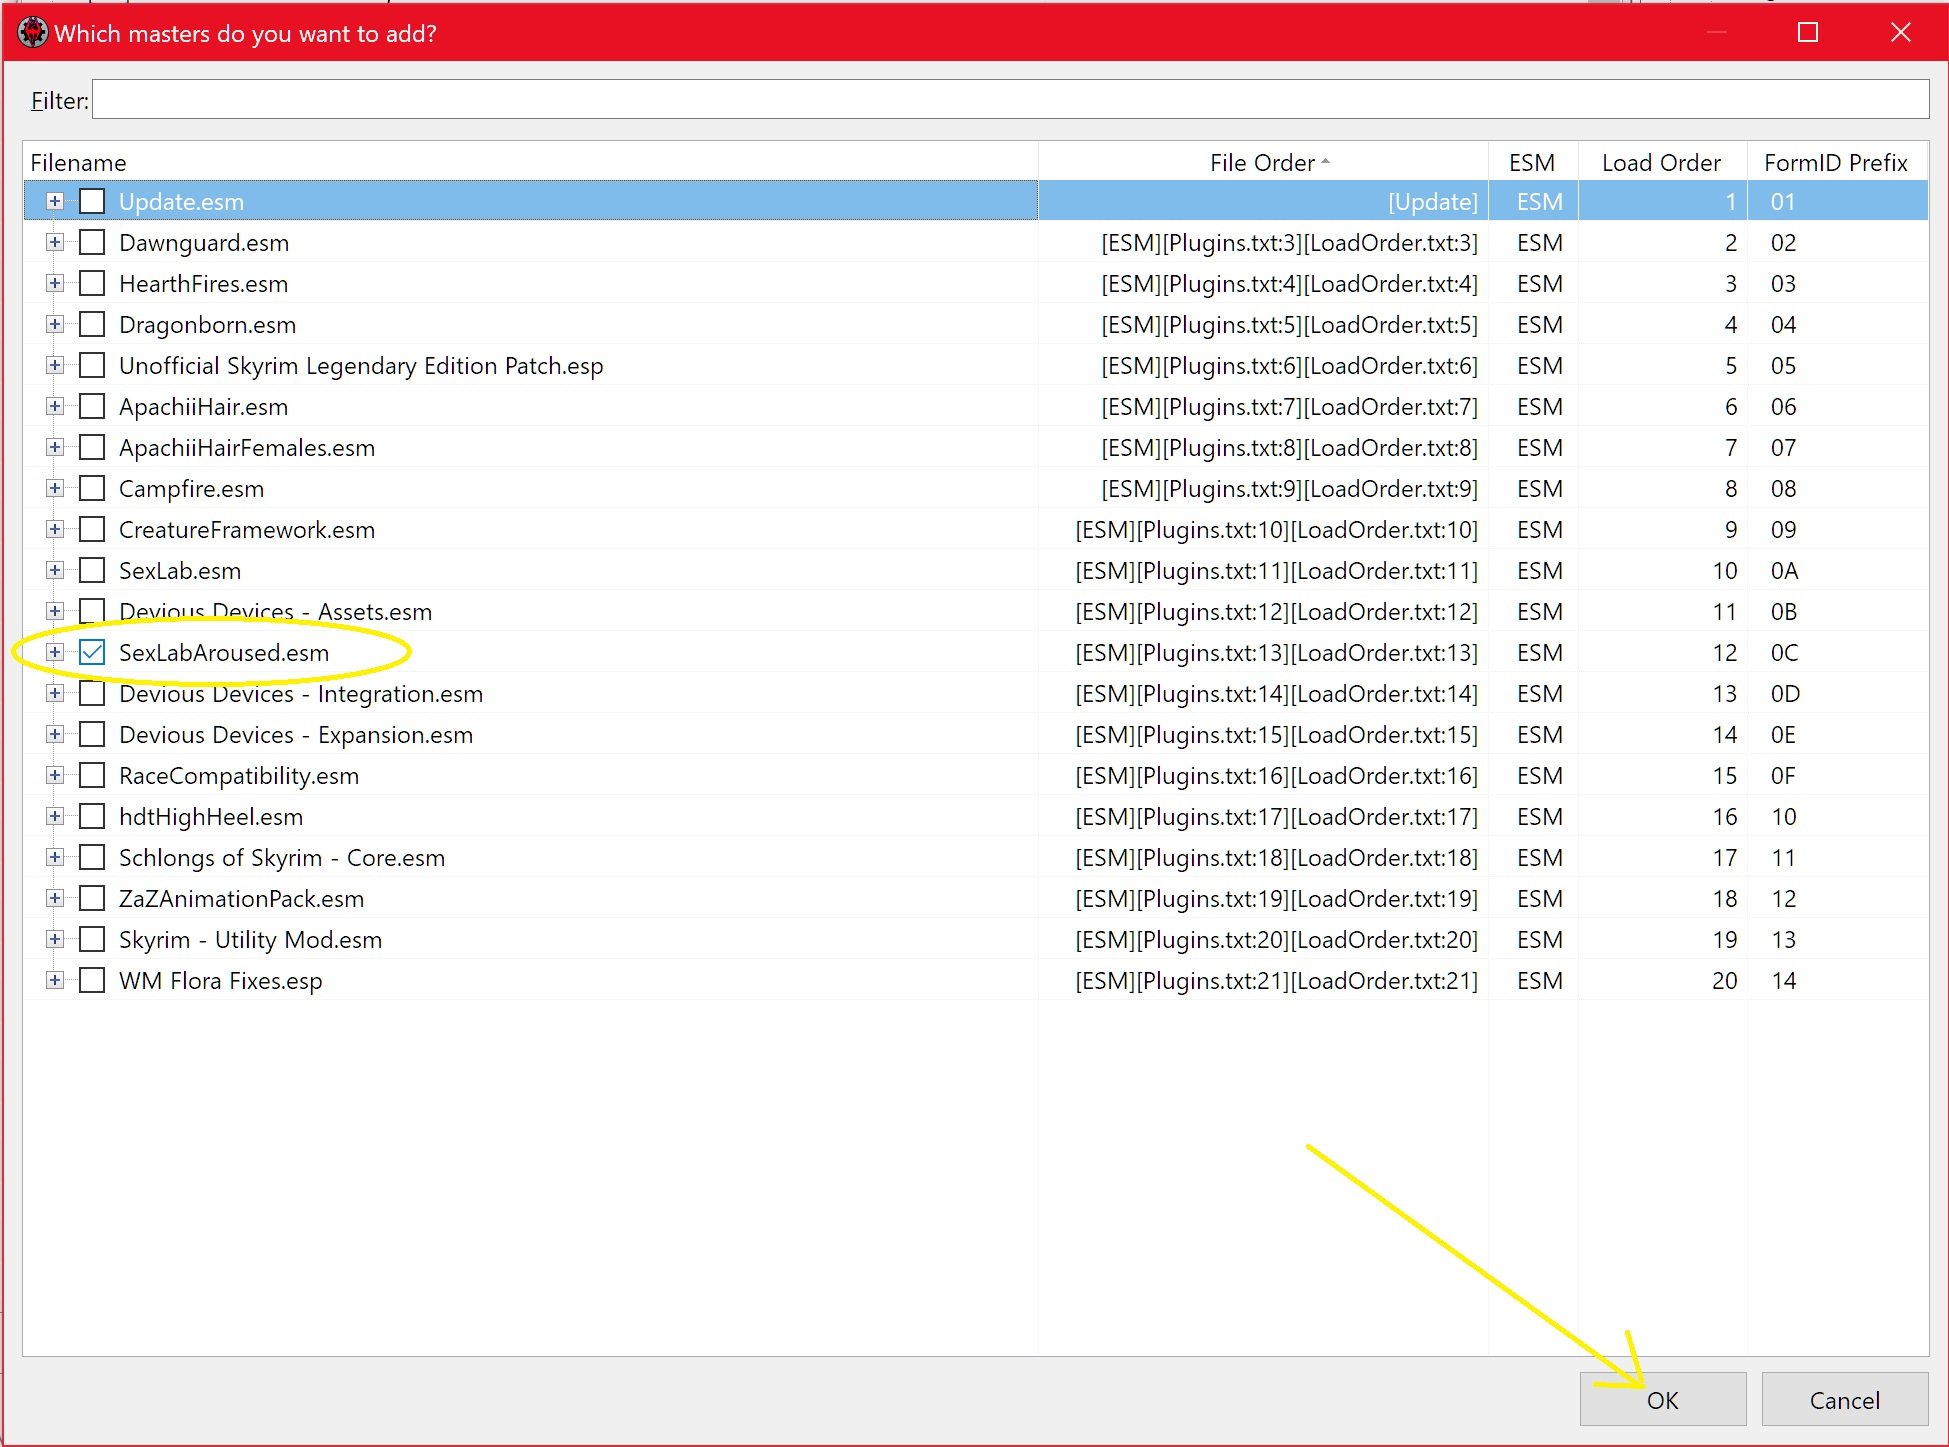Check the ApachiiHair.esm checkbox
1949x1447 pixels.
pyautogui.click(x=92, y=406)
